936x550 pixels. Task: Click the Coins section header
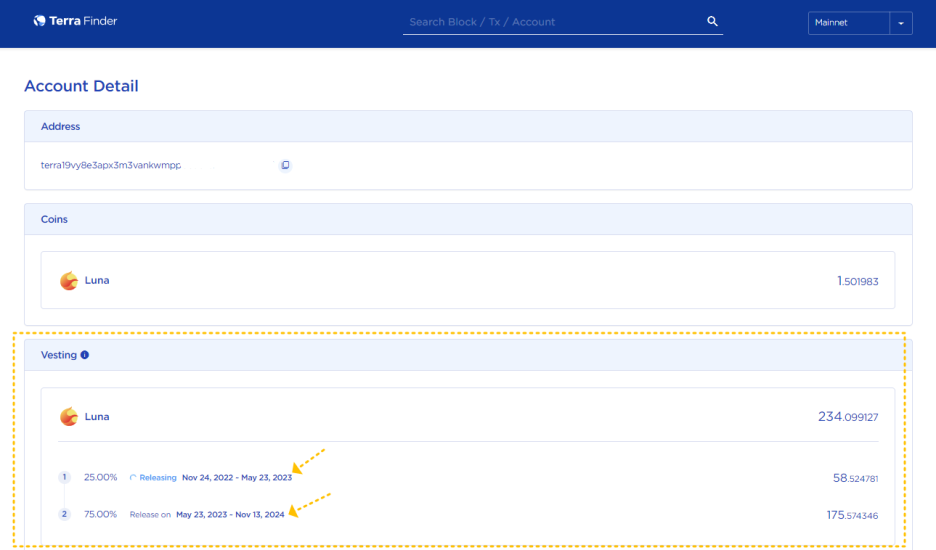[468, 219]
